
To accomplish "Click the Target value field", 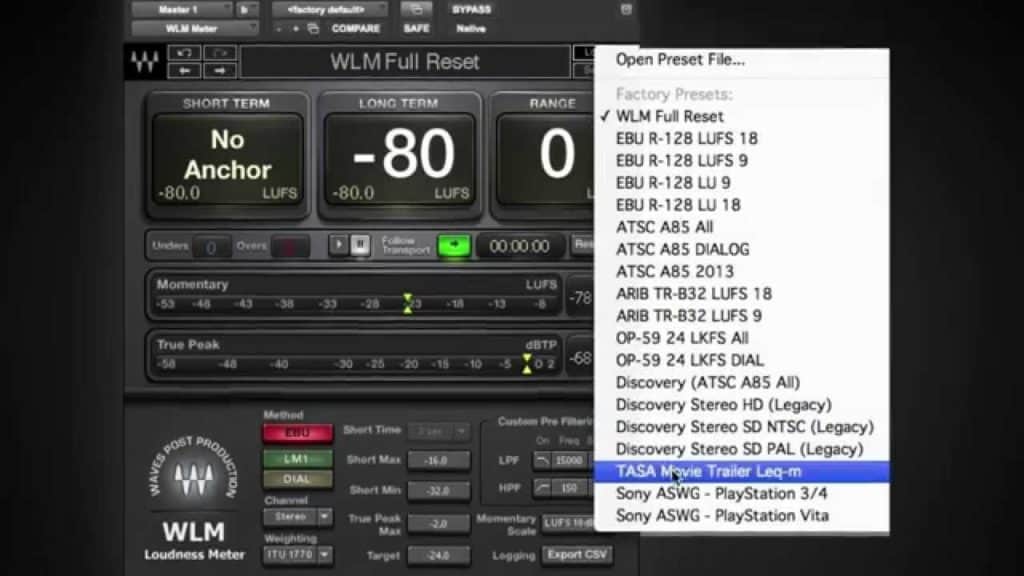I will [438, 556].
